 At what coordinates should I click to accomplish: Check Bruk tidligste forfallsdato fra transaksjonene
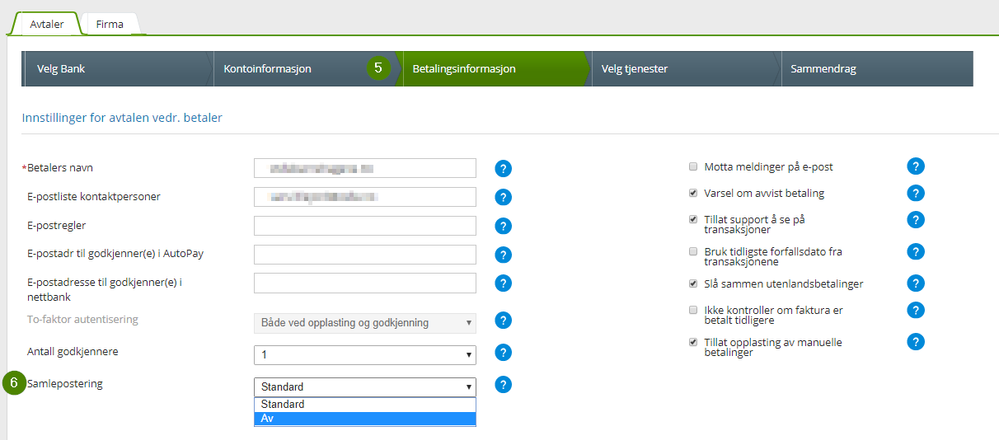tap(693, 252)
